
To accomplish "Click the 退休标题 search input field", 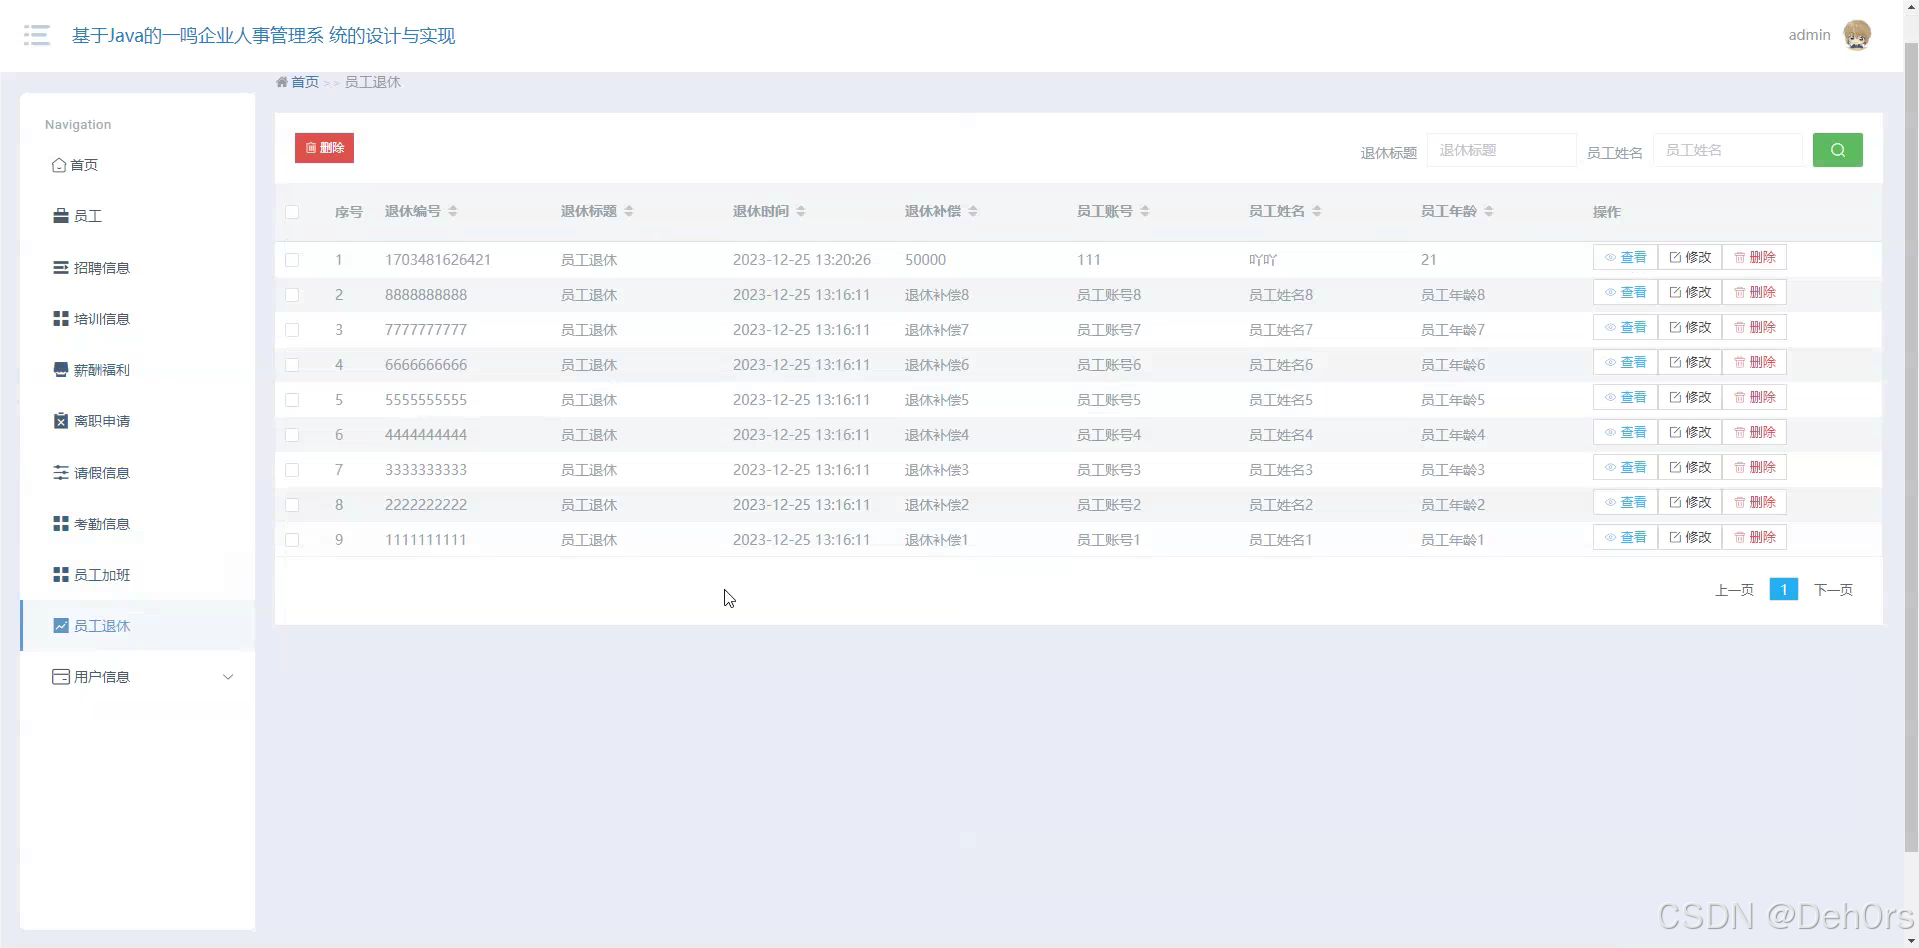I will 1500,149.
